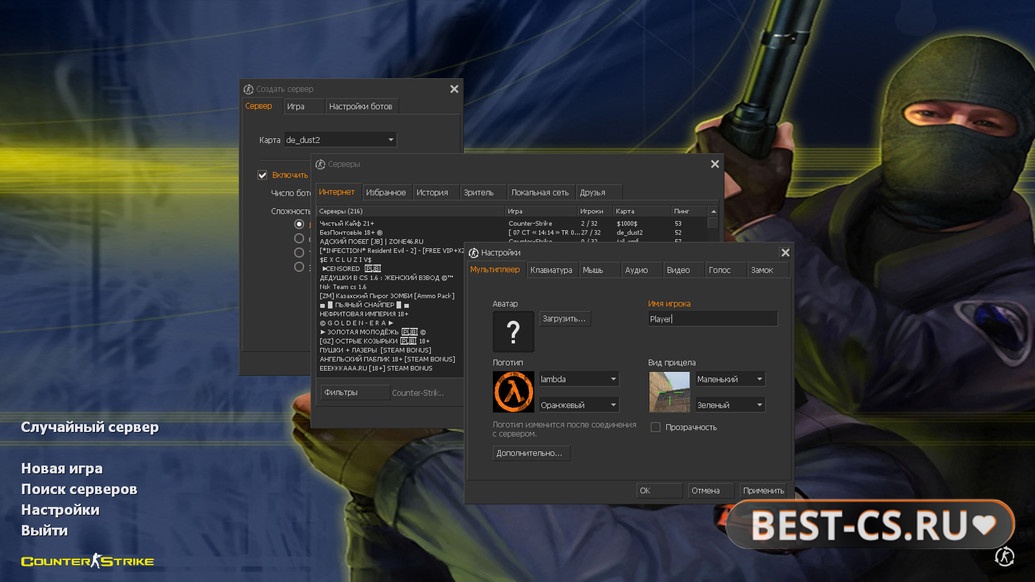This screenshot has height=582, width=1035.
Task: Open the Оранжевый logo color dropdown
Action: [x=578, y=404]
